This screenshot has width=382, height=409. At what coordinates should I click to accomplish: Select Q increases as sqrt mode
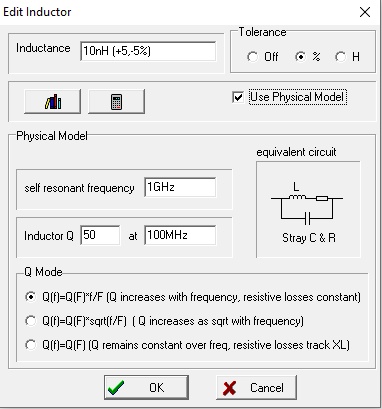click(31, 321)
